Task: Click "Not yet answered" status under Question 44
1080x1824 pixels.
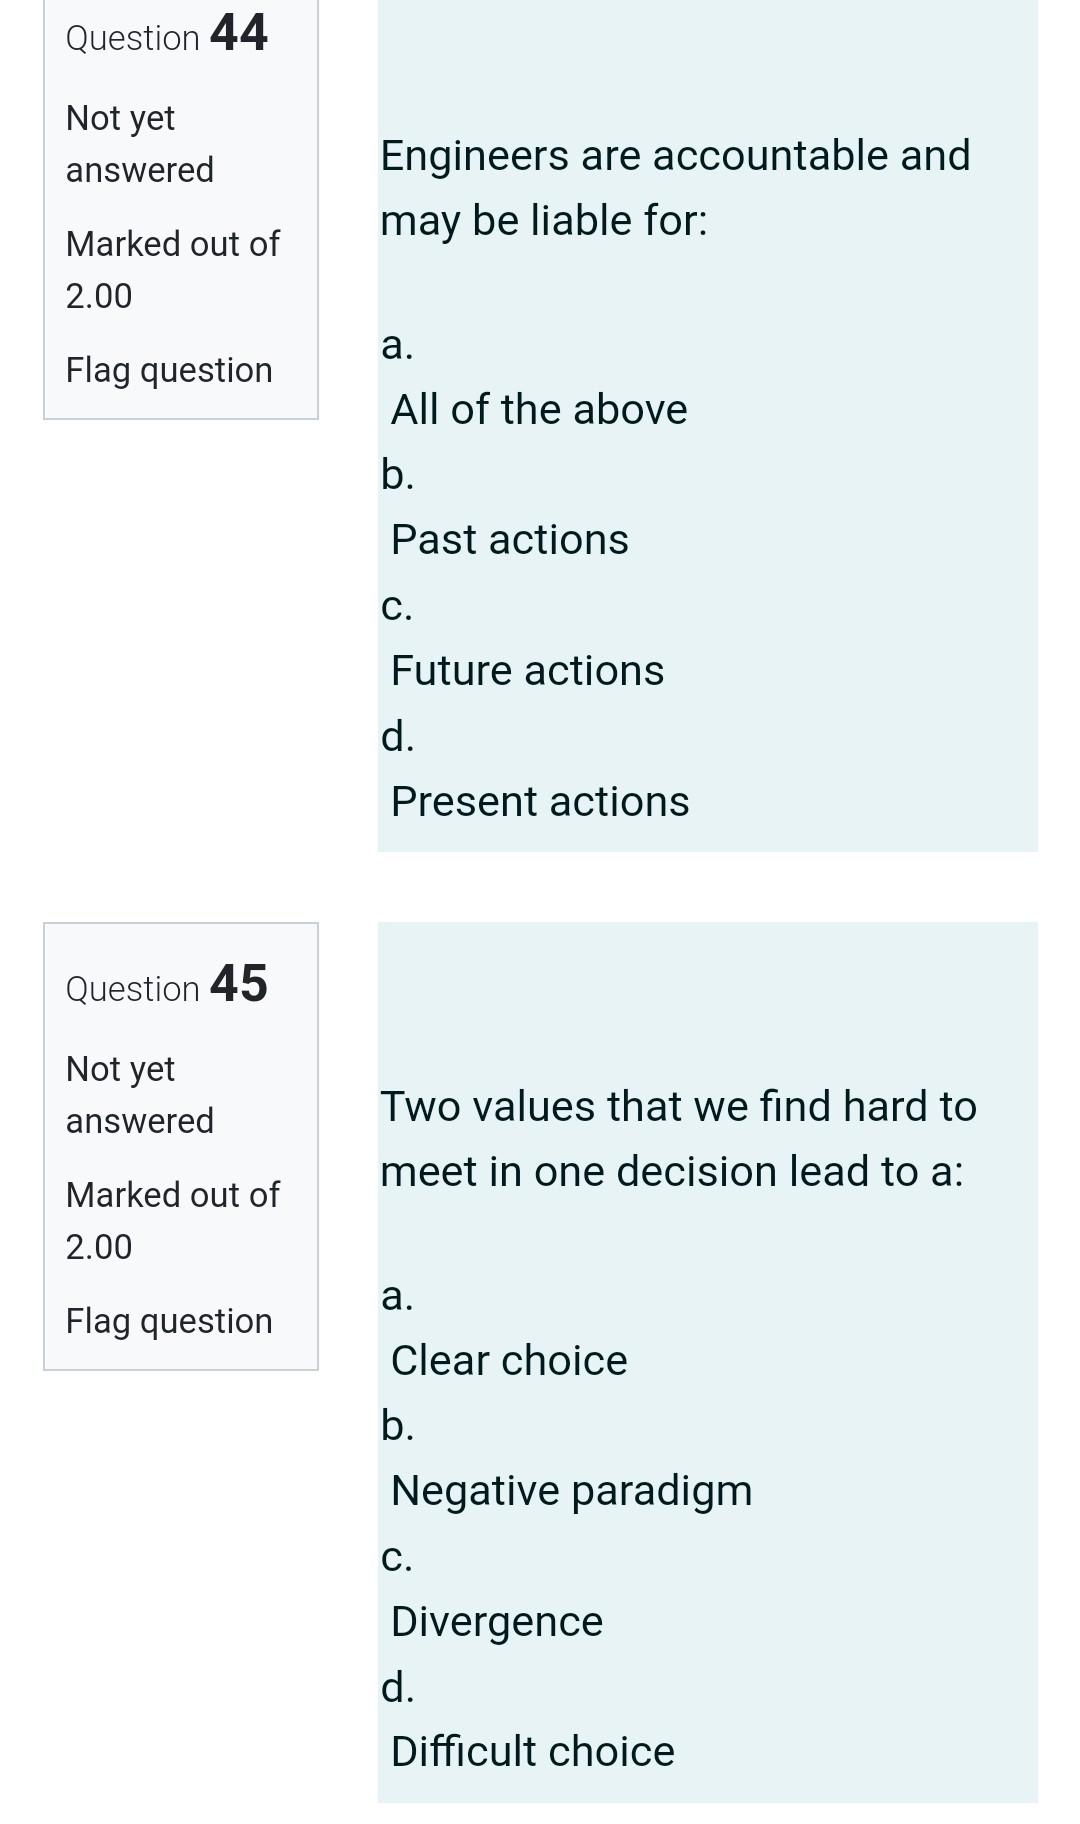Action: (x=138, y=143)
